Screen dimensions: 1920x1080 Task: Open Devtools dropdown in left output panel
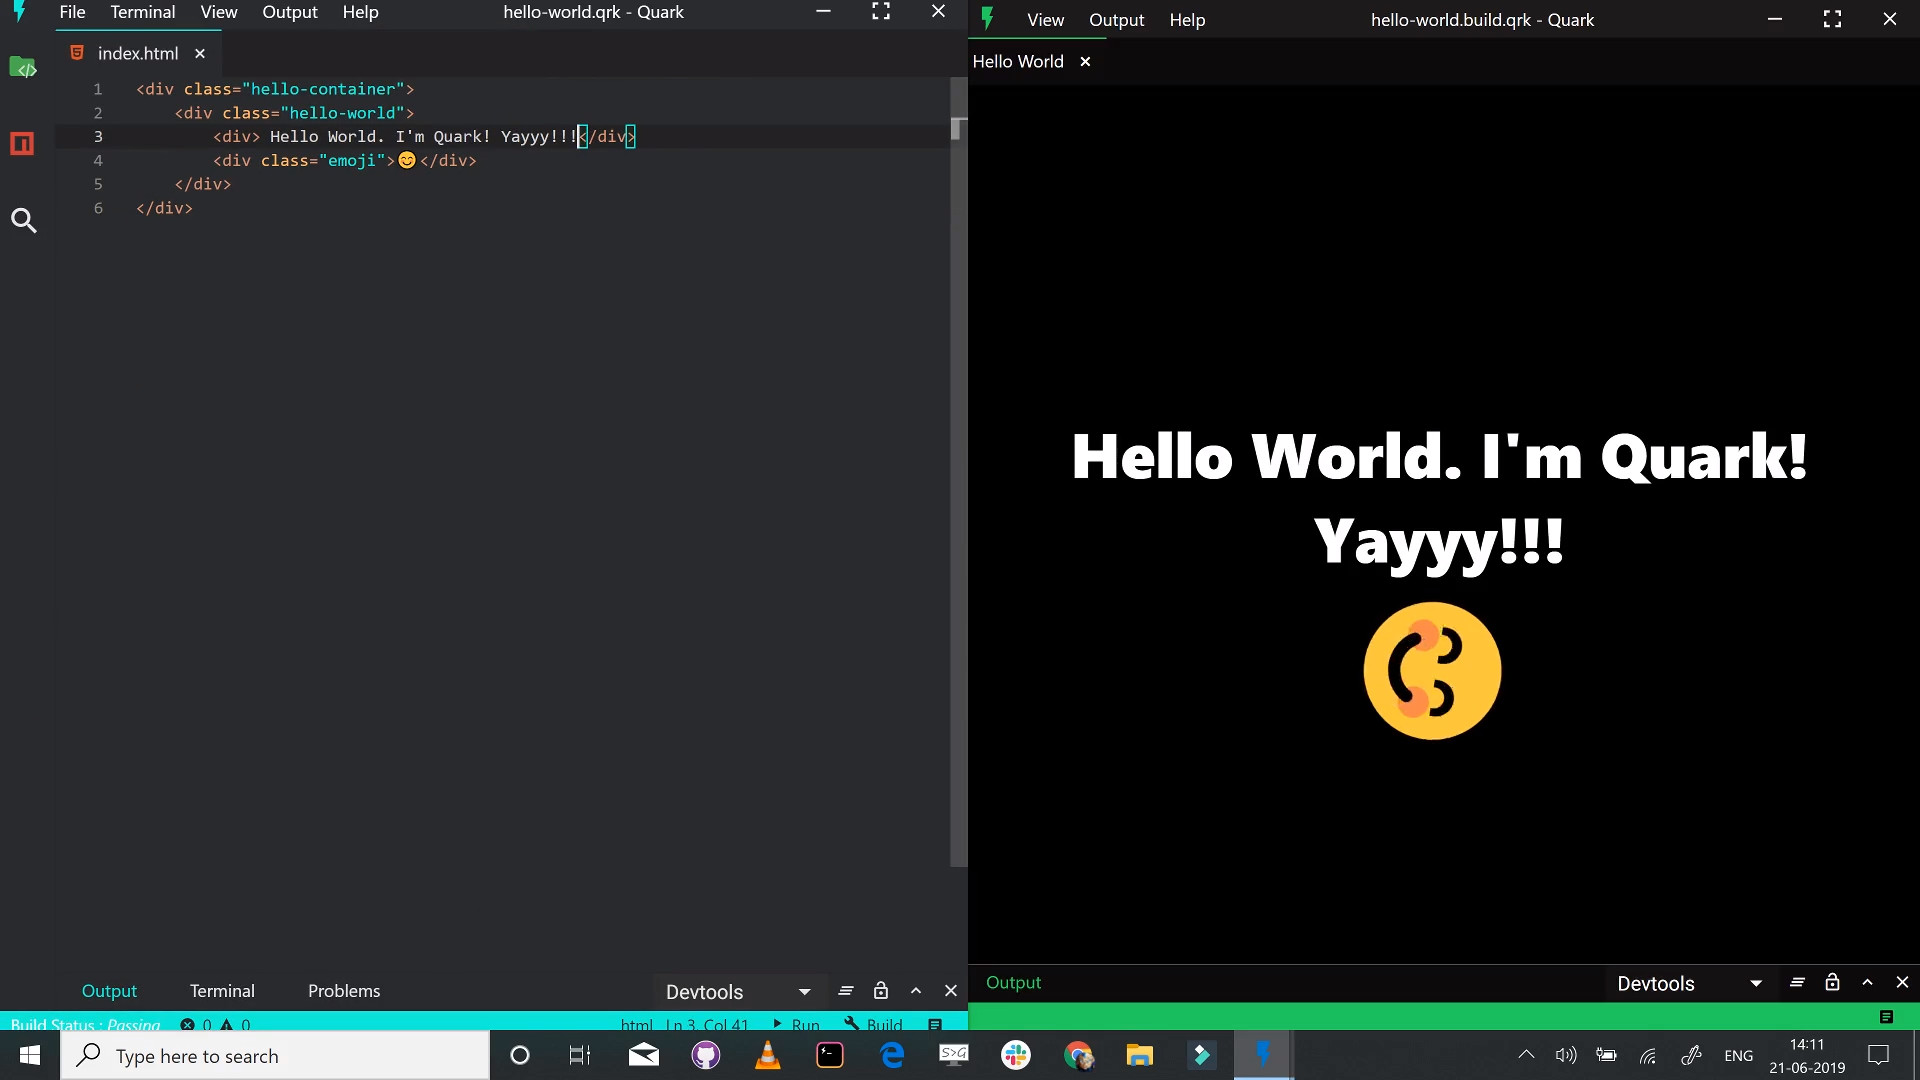738,992
